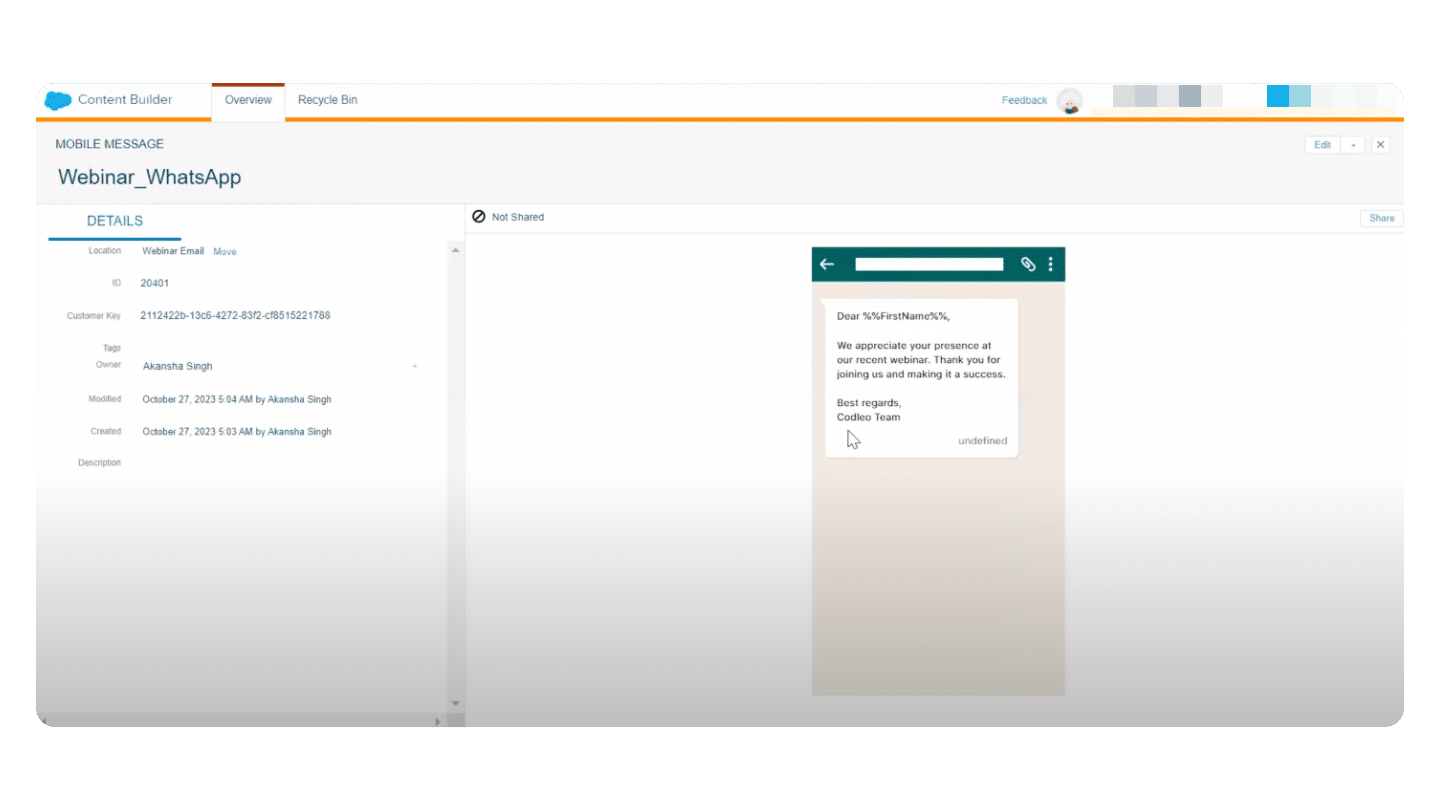Viewport: 1440px width, 810px height.
Task: Click the Not Shared status icon
Action: [x=479, y=217]
